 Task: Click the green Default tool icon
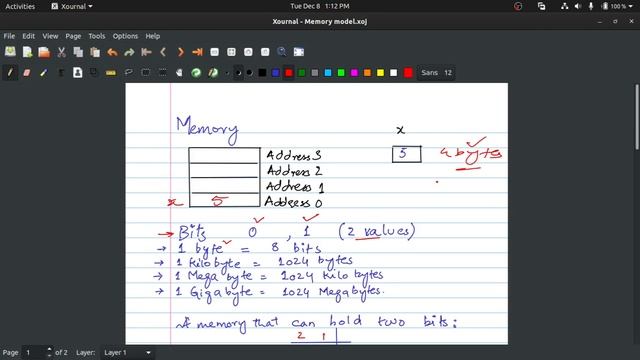coord(196,73)
